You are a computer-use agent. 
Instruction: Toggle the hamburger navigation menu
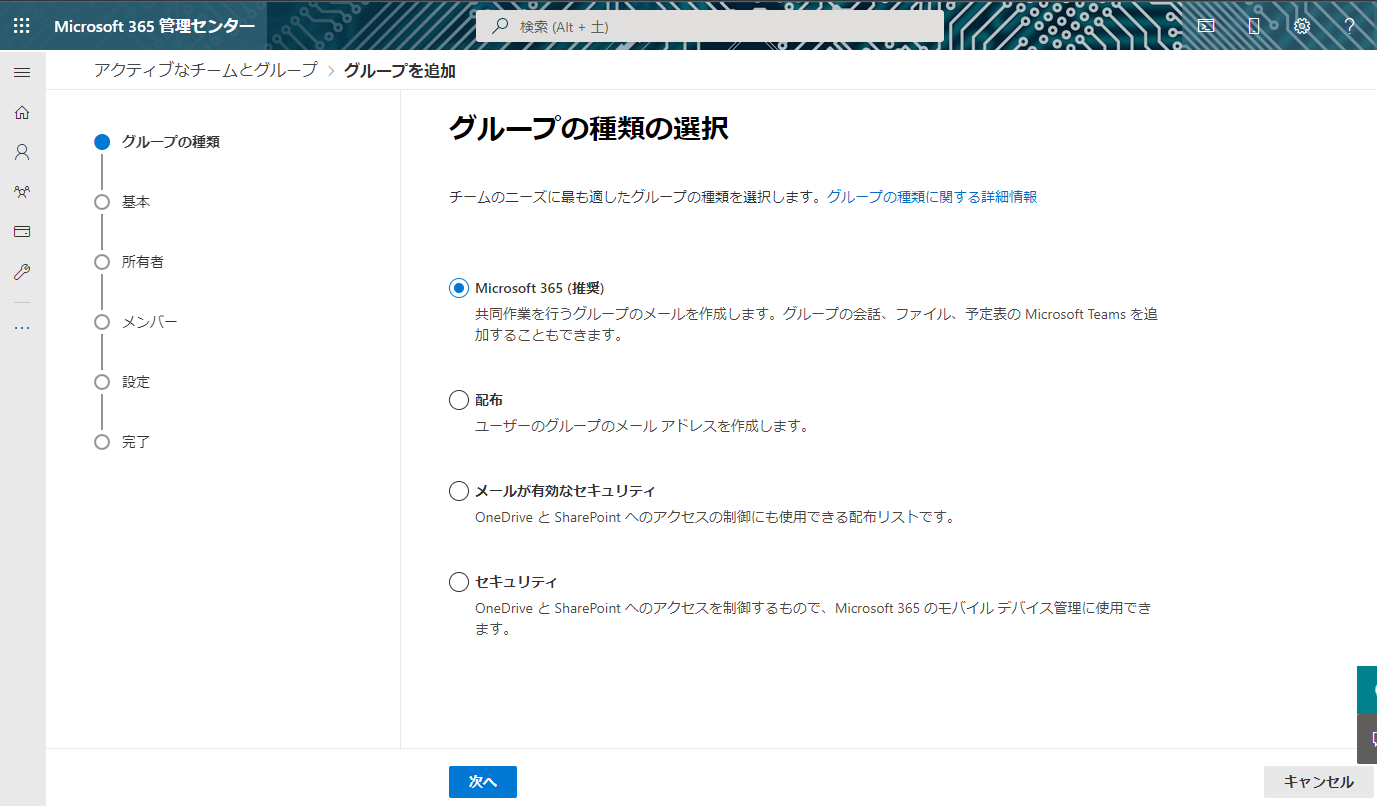coord(22,72)
